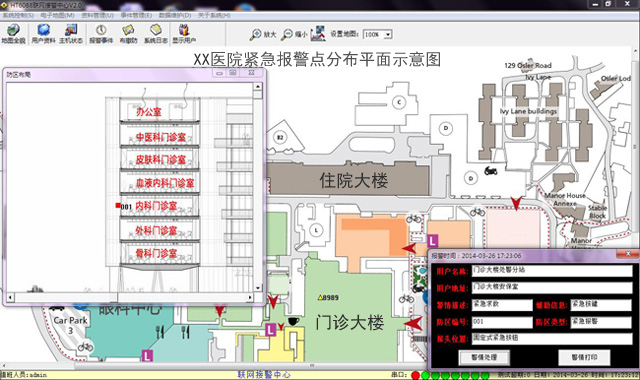Viewport: 640px width, 380px height.
Task: Open 系统日志 system log icon
Action: [156, 33]
